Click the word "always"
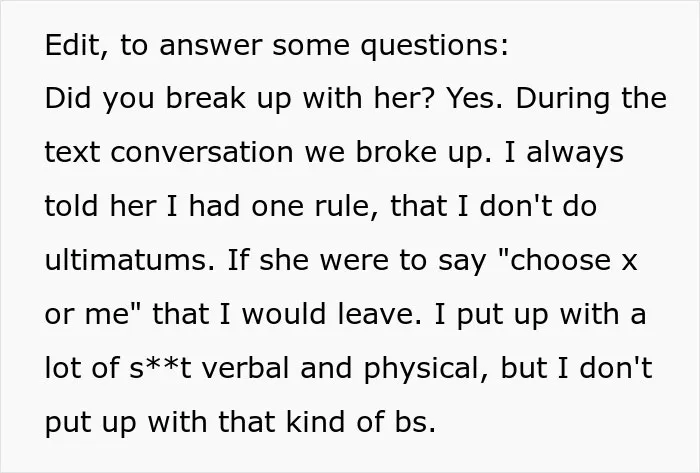 coord(575,154)
